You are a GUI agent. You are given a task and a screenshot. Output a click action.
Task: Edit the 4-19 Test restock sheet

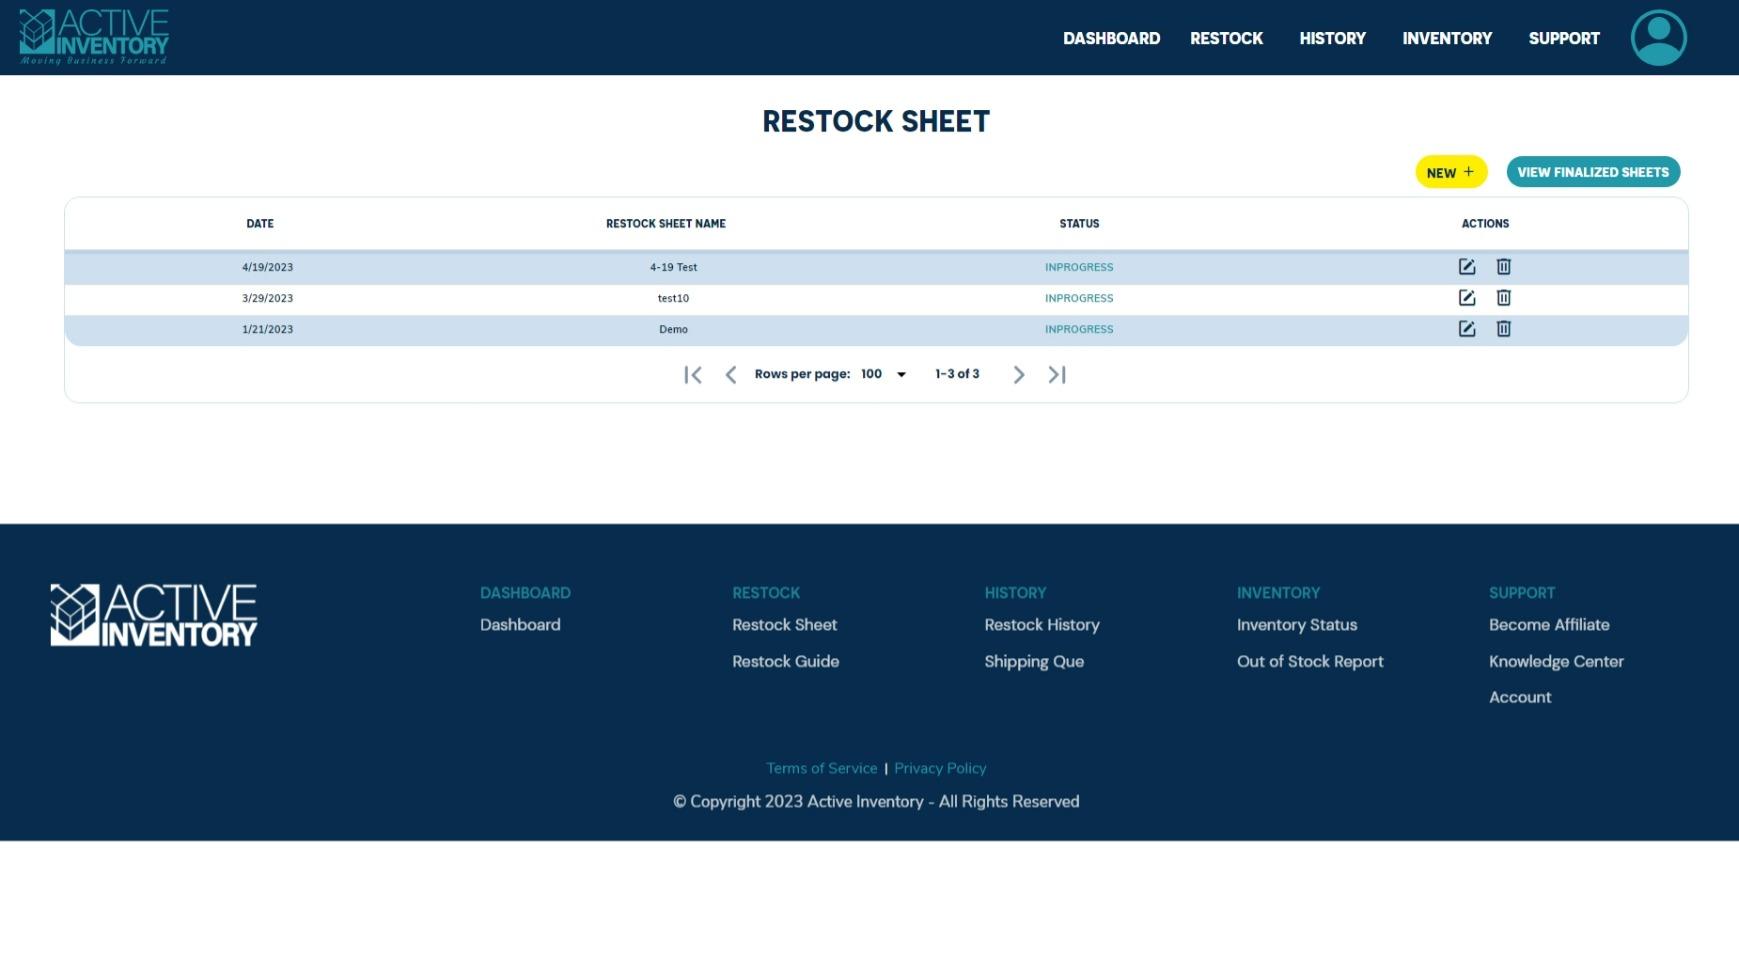[x=1466, y=267]
